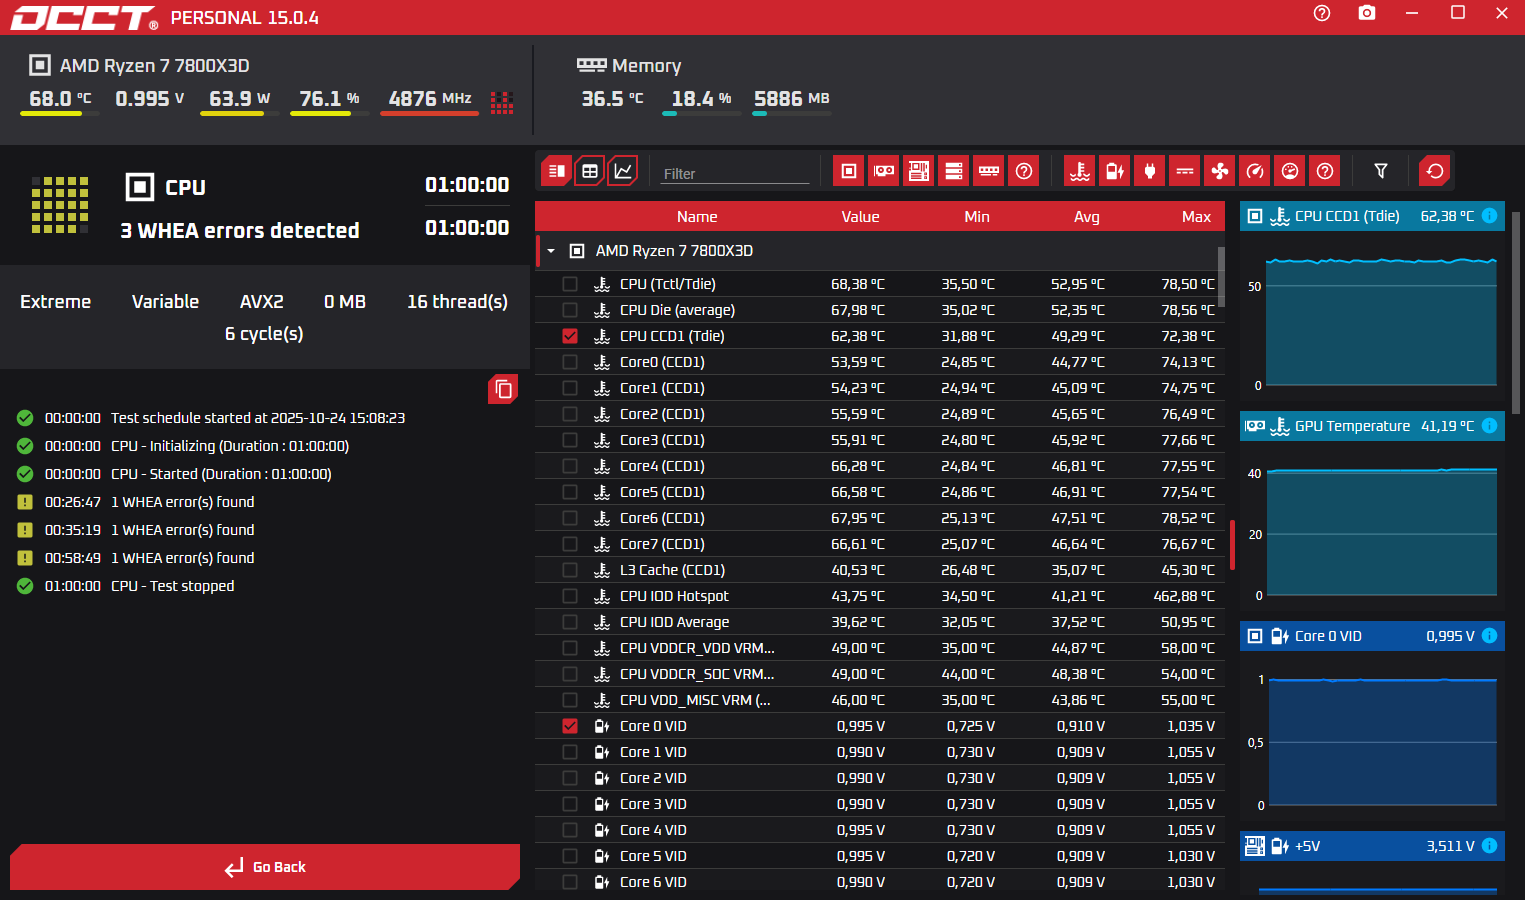Switch to the table view layout
Image resolution: width=1525 pixels, height=900 pixels.
point(590,171)
